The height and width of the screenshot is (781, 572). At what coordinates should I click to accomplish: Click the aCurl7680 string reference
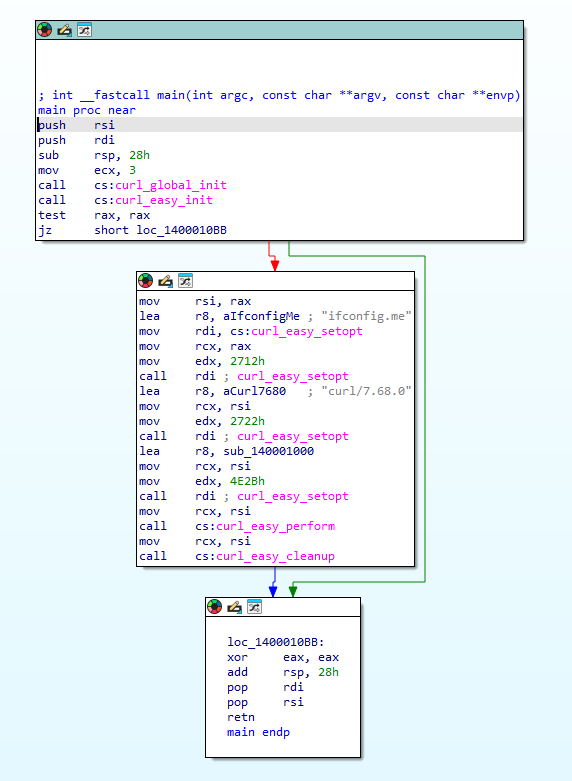(255, 391)
